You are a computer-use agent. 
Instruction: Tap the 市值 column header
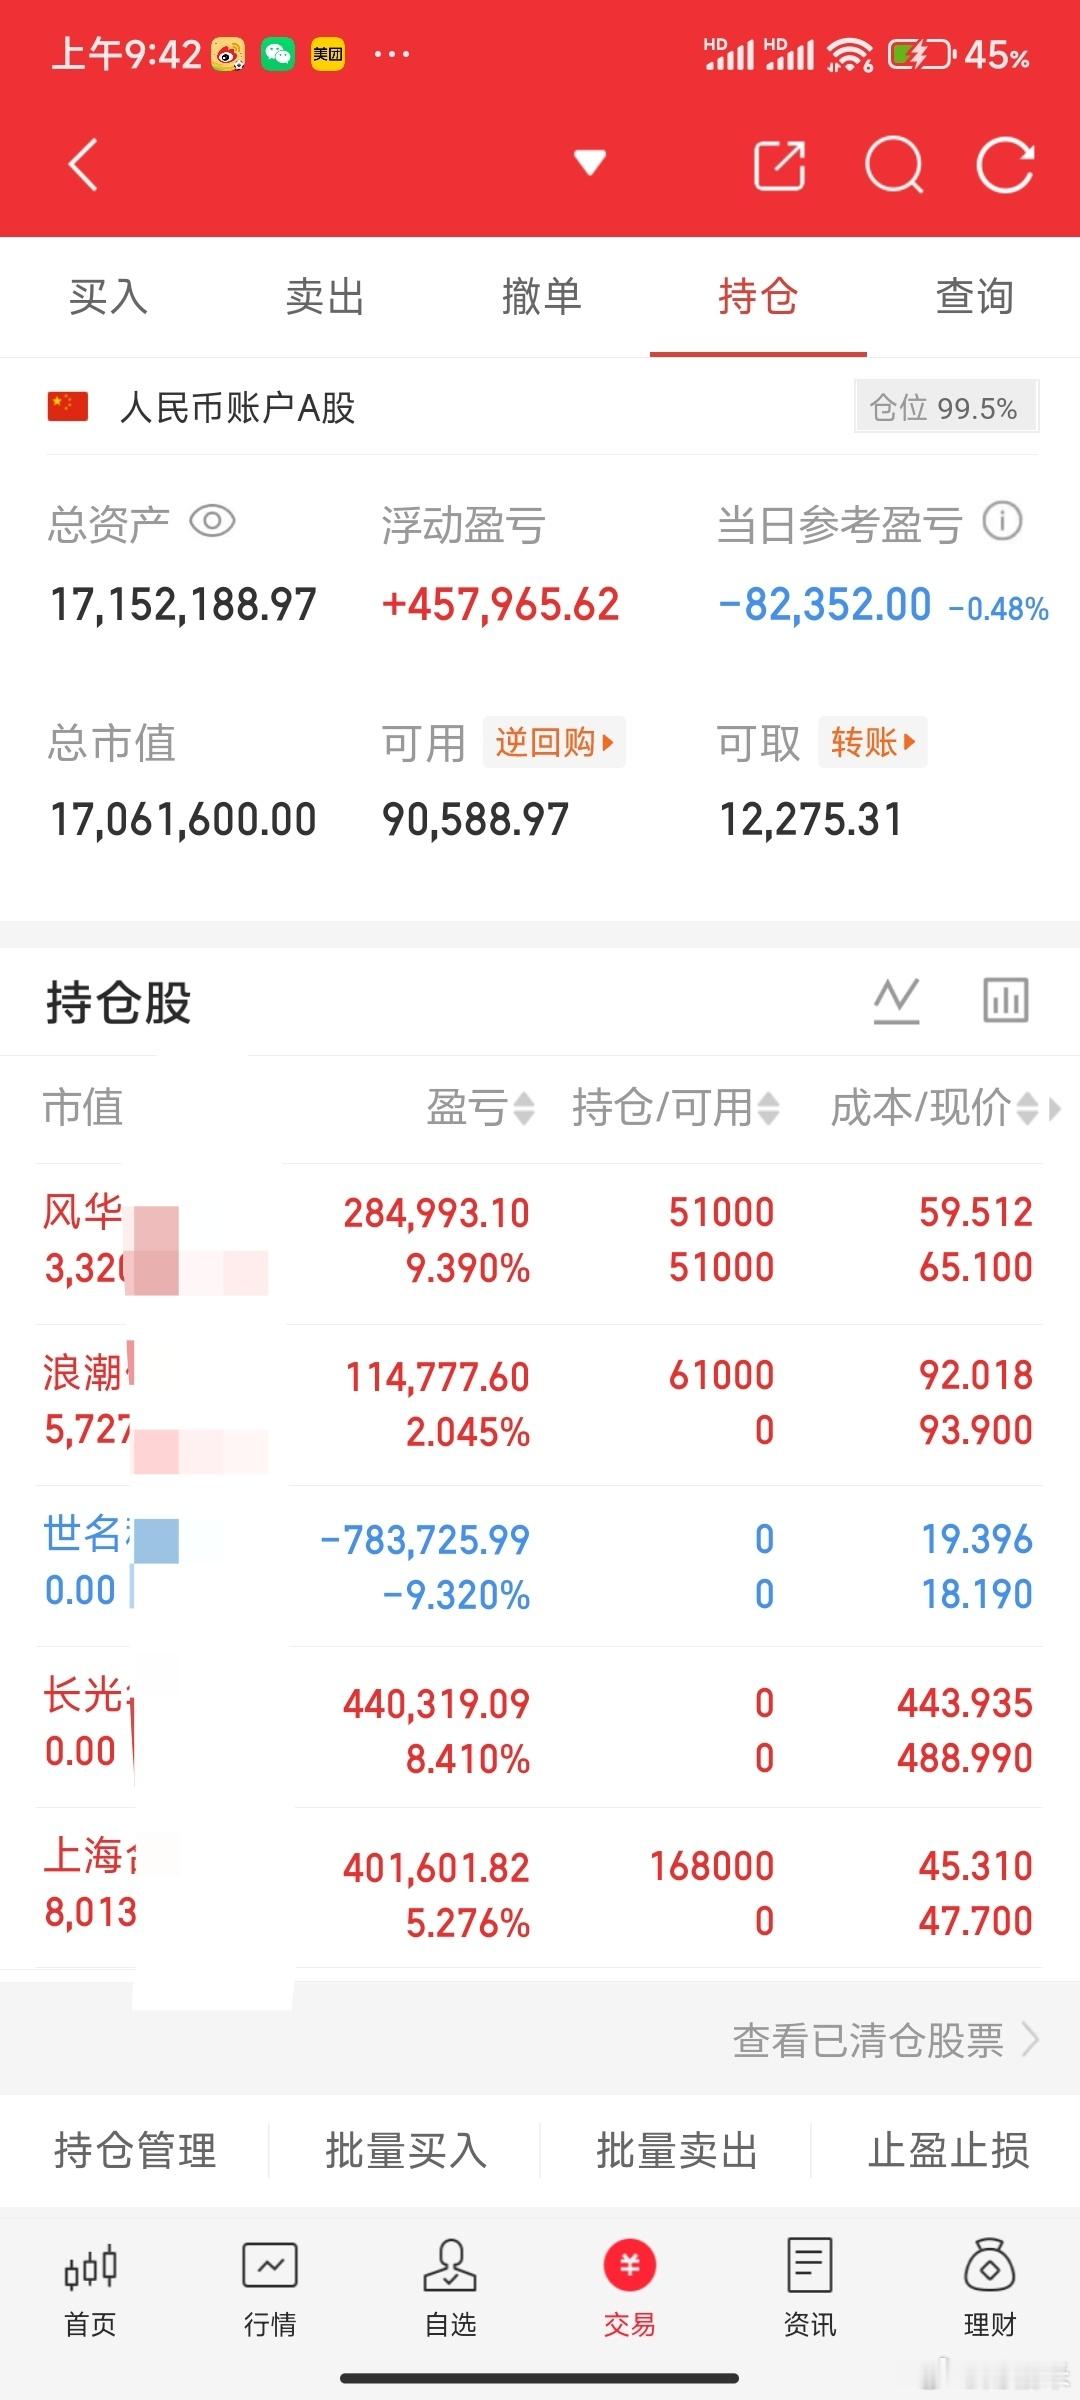pyautogui.click(x=83, y=1108)
